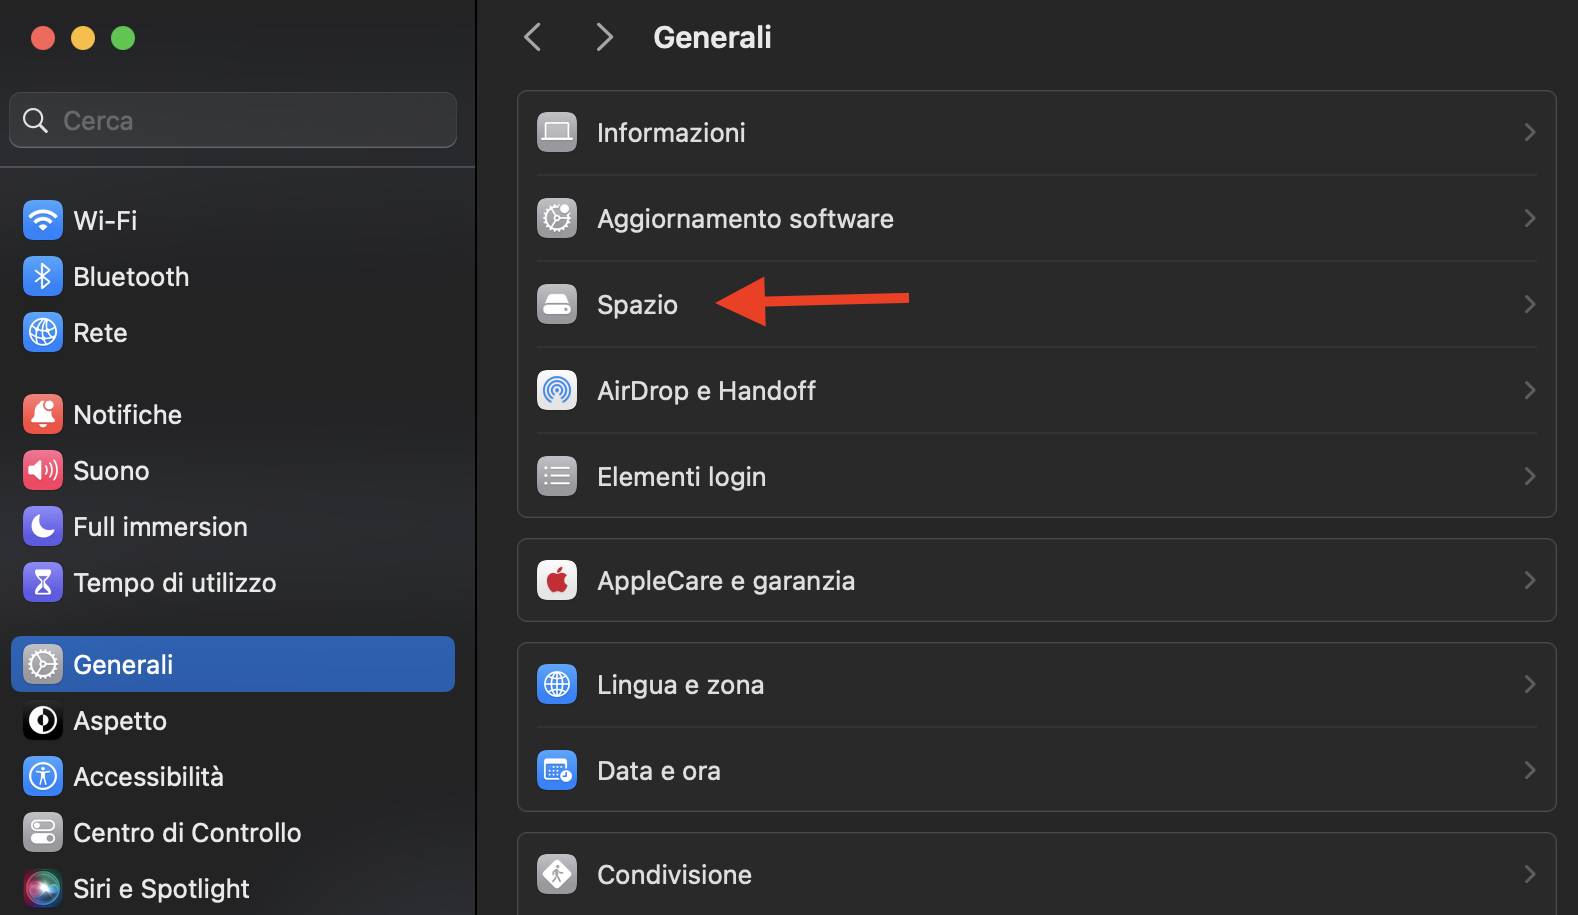
Task: Select Bluetooth in the sidebar
Action: 233,276
